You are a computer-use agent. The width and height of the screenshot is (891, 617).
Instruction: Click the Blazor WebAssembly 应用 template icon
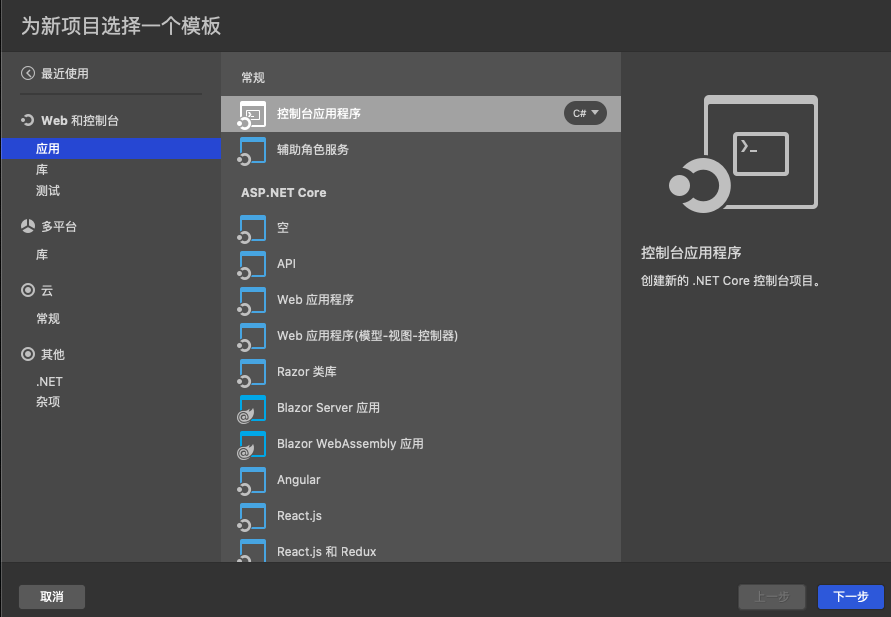[252, 444]
